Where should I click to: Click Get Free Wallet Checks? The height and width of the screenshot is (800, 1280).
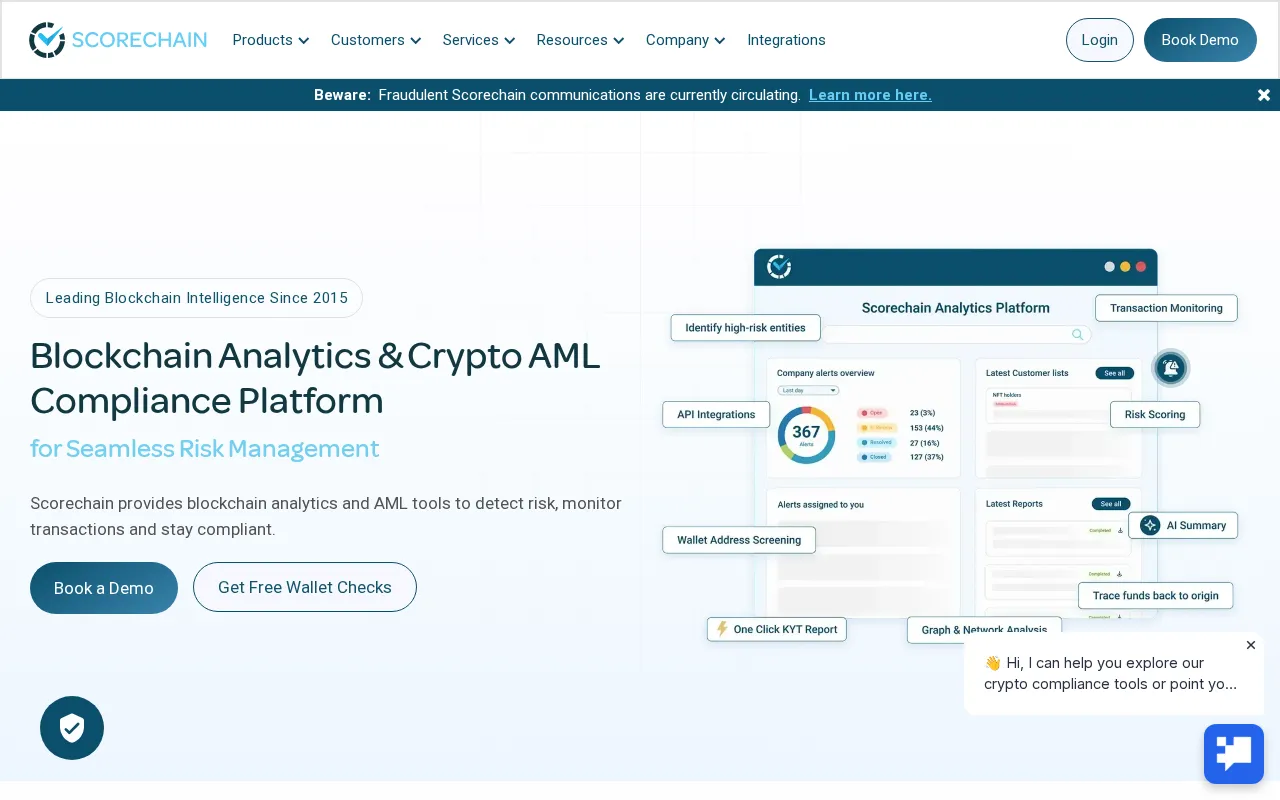(x=305, y=587)
